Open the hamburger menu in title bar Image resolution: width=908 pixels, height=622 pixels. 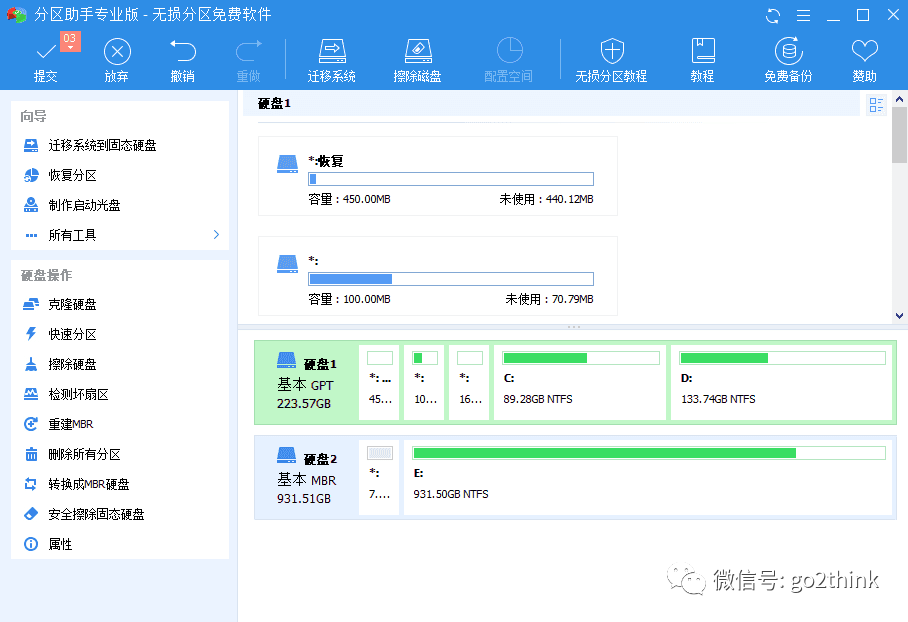tap(803, 16)
